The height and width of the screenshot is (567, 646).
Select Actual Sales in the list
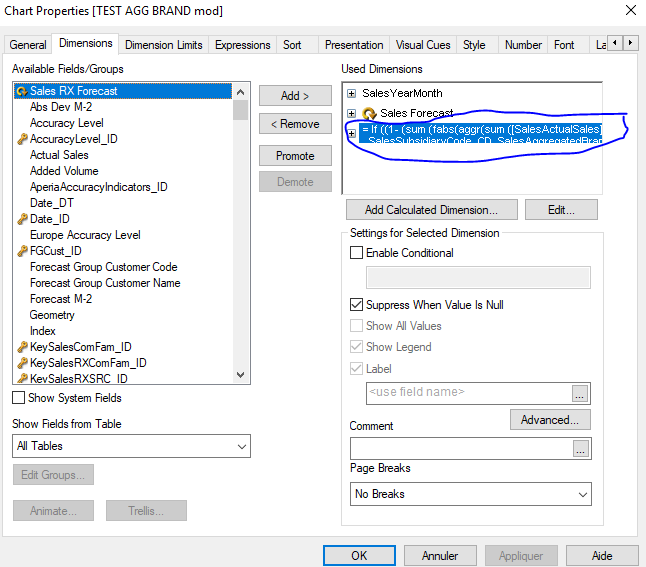pyautogui.click(x=59, y=155)
